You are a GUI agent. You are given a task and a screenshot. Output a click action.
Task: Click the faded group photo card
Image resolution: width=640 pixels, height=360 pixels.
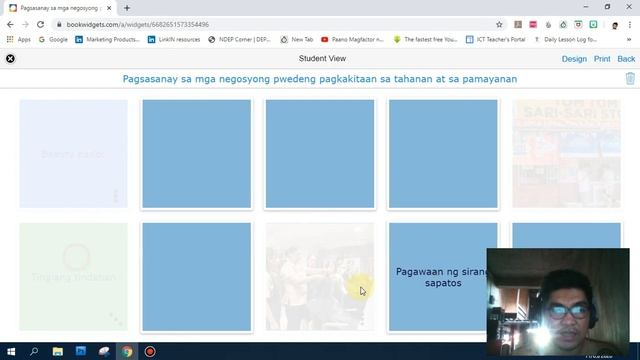pos(320,277)
